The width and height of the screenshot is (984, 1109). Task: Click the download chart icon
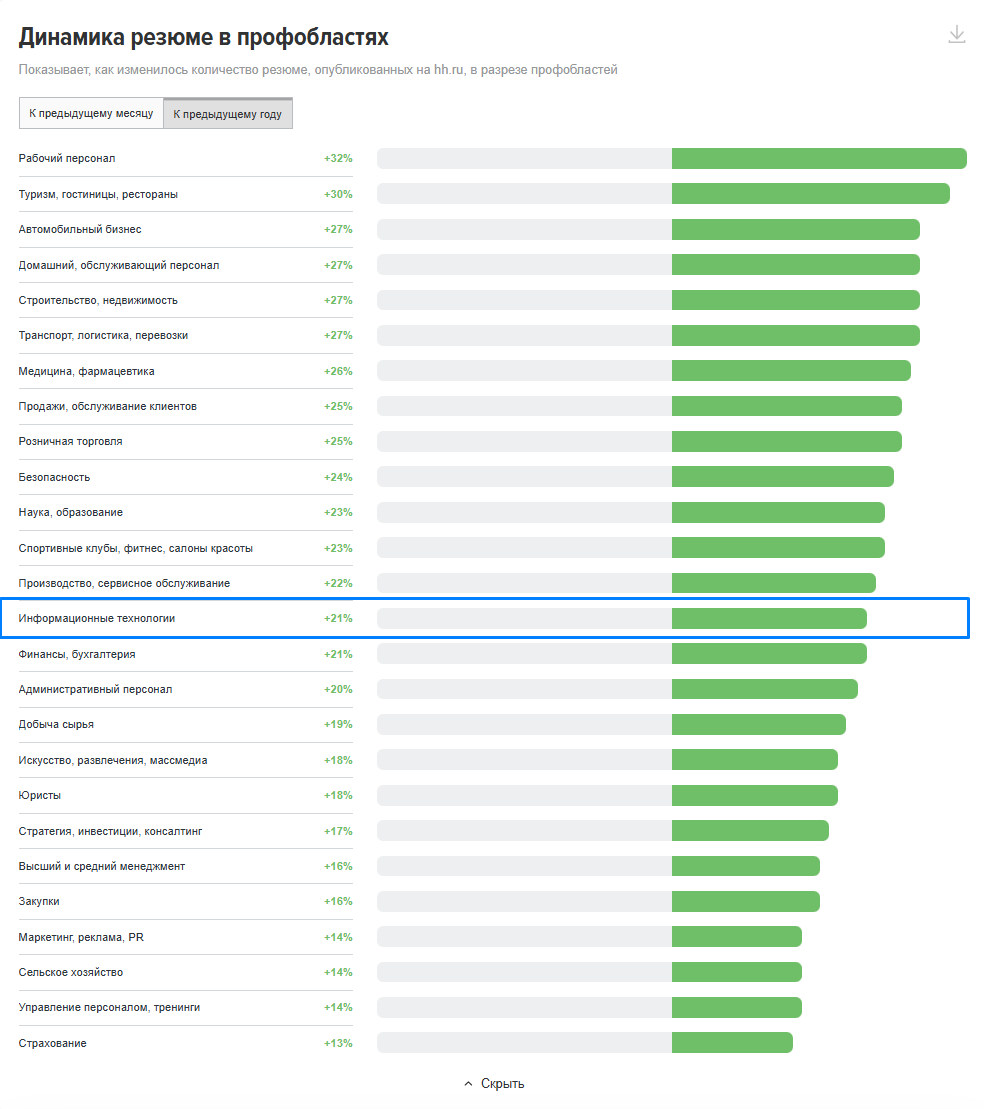point(956,34)
